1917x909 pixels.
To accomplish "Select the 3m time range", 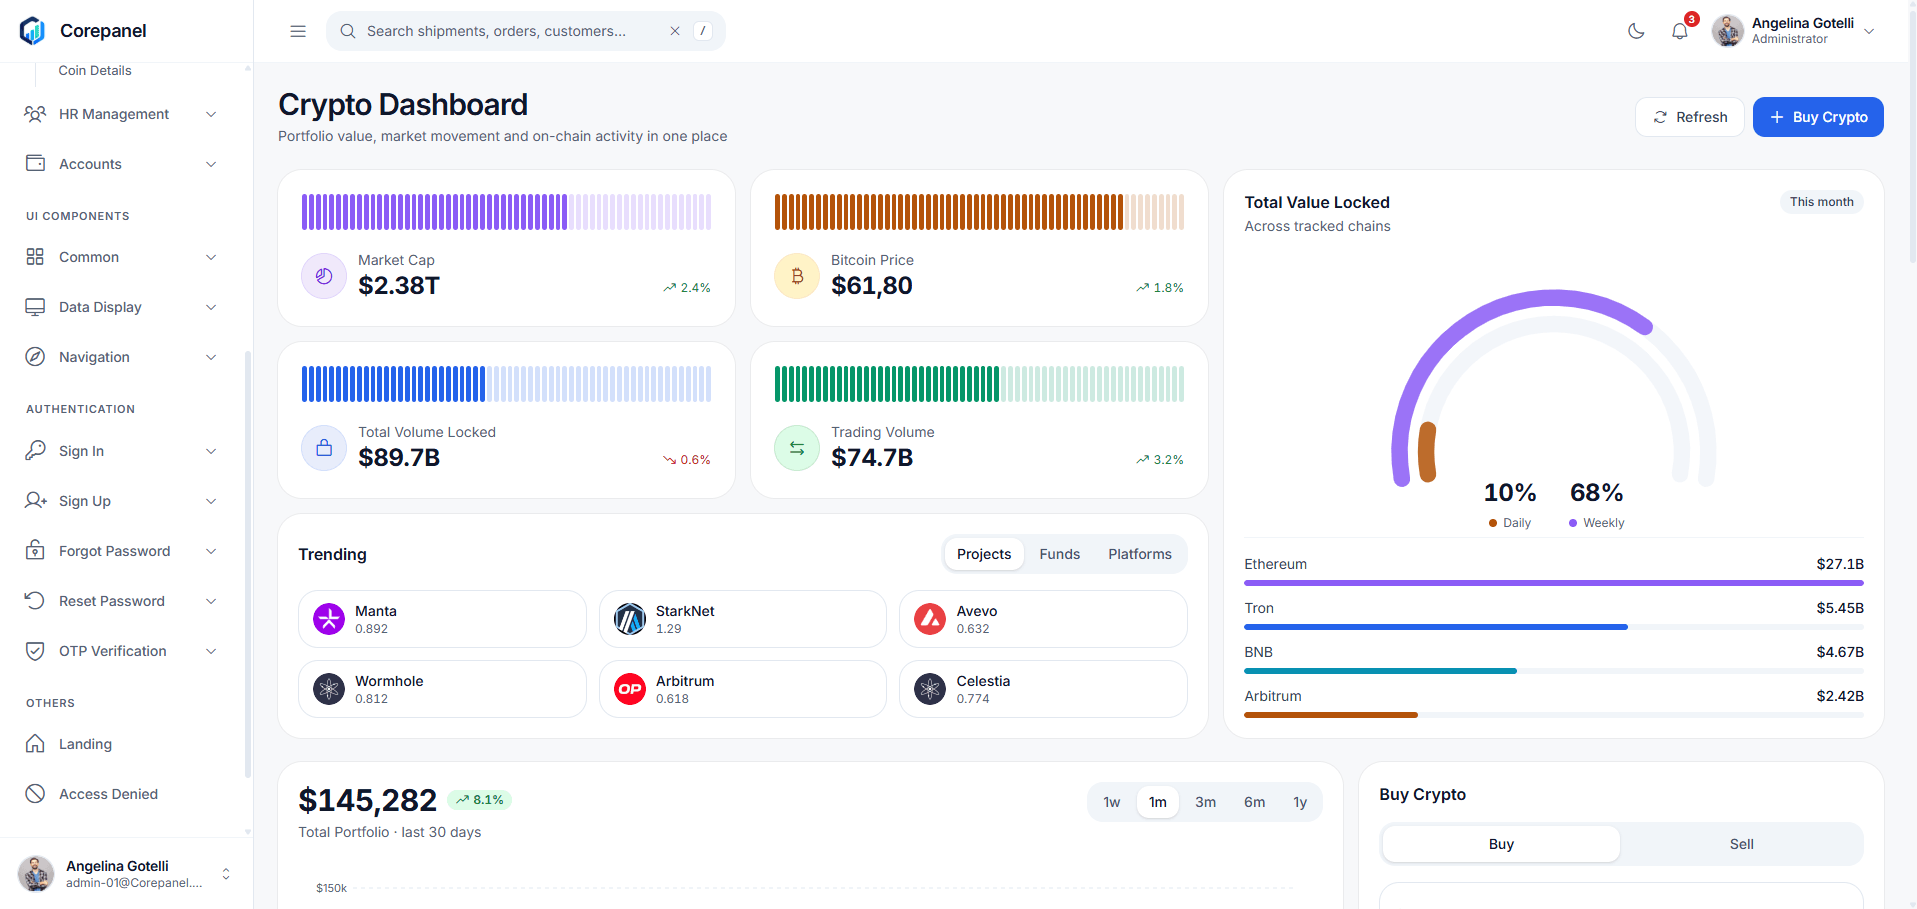I will [1205, 802].
